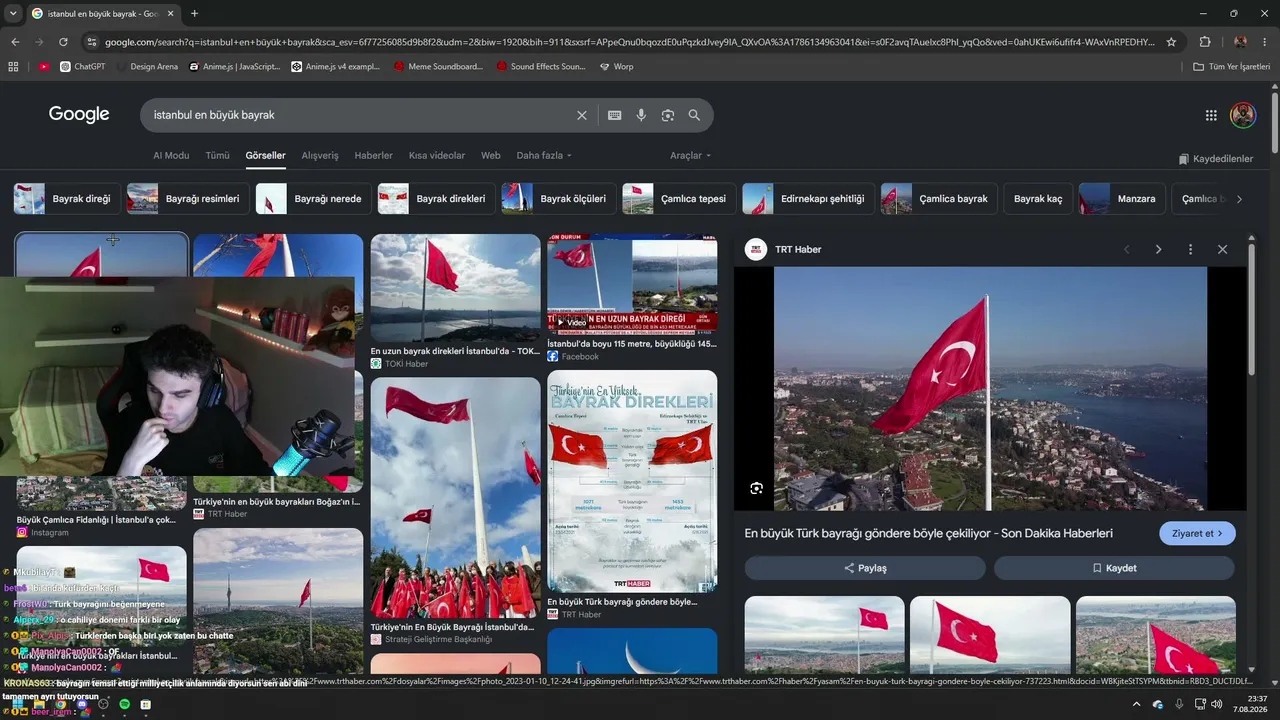Viewport: 1280px width, 720px height.
Task: Reload the page in Chrome
Action: [x=63, y=42]
